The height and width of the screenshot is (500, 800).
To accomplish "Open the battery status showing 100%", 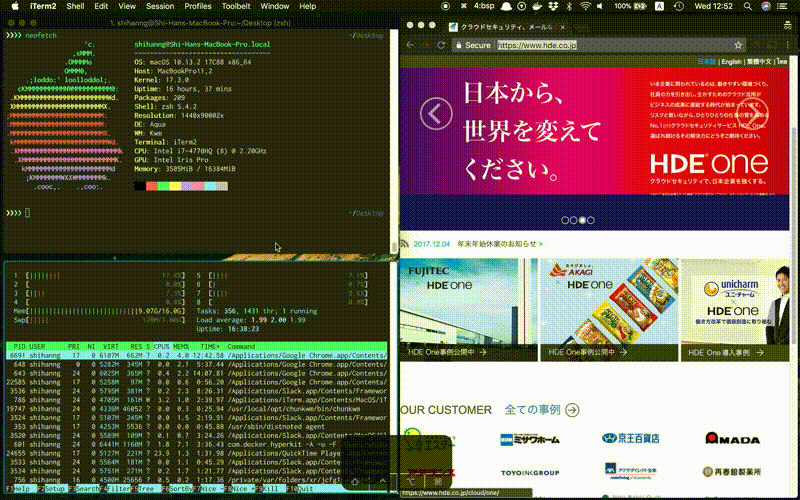I will click(x=630, y=6).
